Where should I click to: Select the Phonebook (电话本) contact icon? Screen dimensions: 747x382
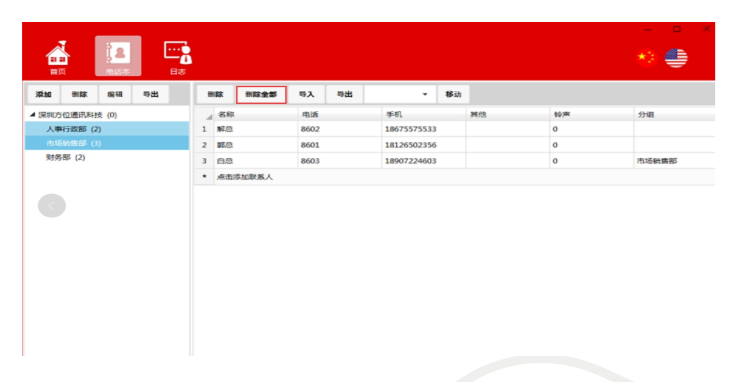pyautogui.click(x=118, y=53)
